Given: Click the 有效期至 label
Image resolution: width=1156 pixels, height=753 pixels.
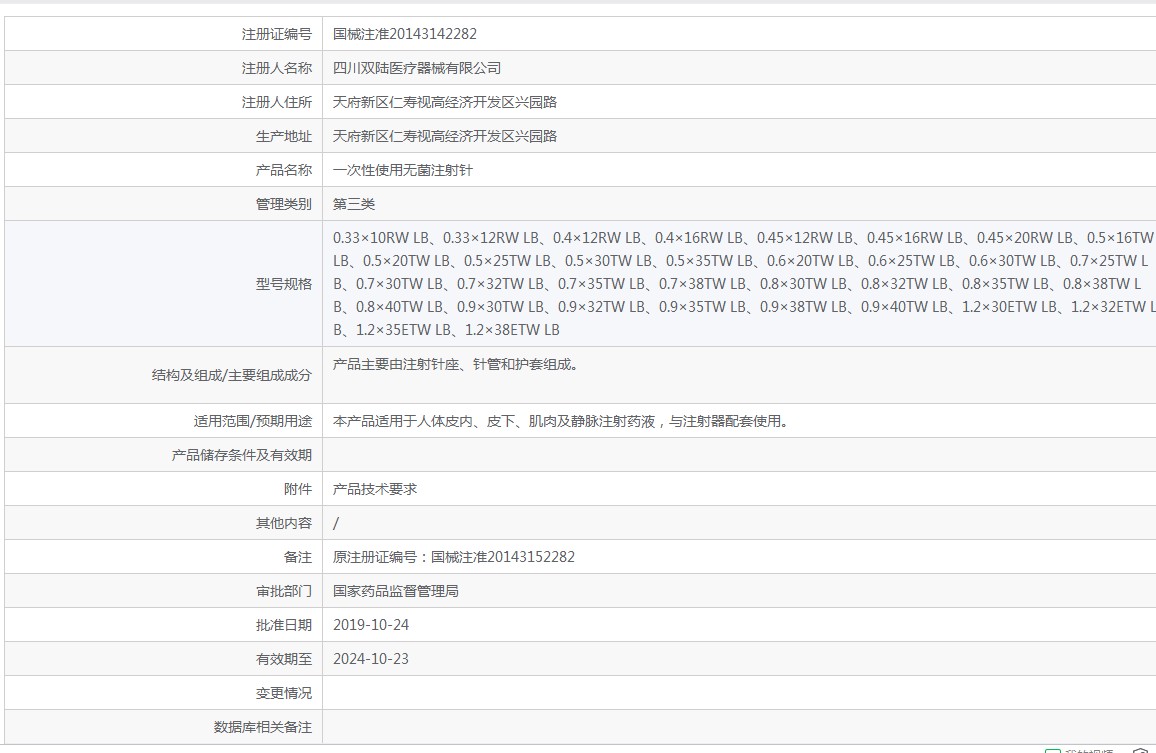Looking at the screenshot, I should (284, 659).
